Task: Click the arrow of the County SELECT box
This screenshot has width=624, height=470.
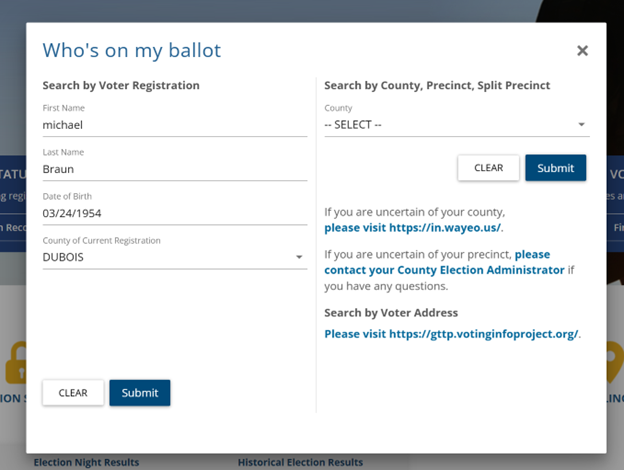Action: [x=581, y=125]
